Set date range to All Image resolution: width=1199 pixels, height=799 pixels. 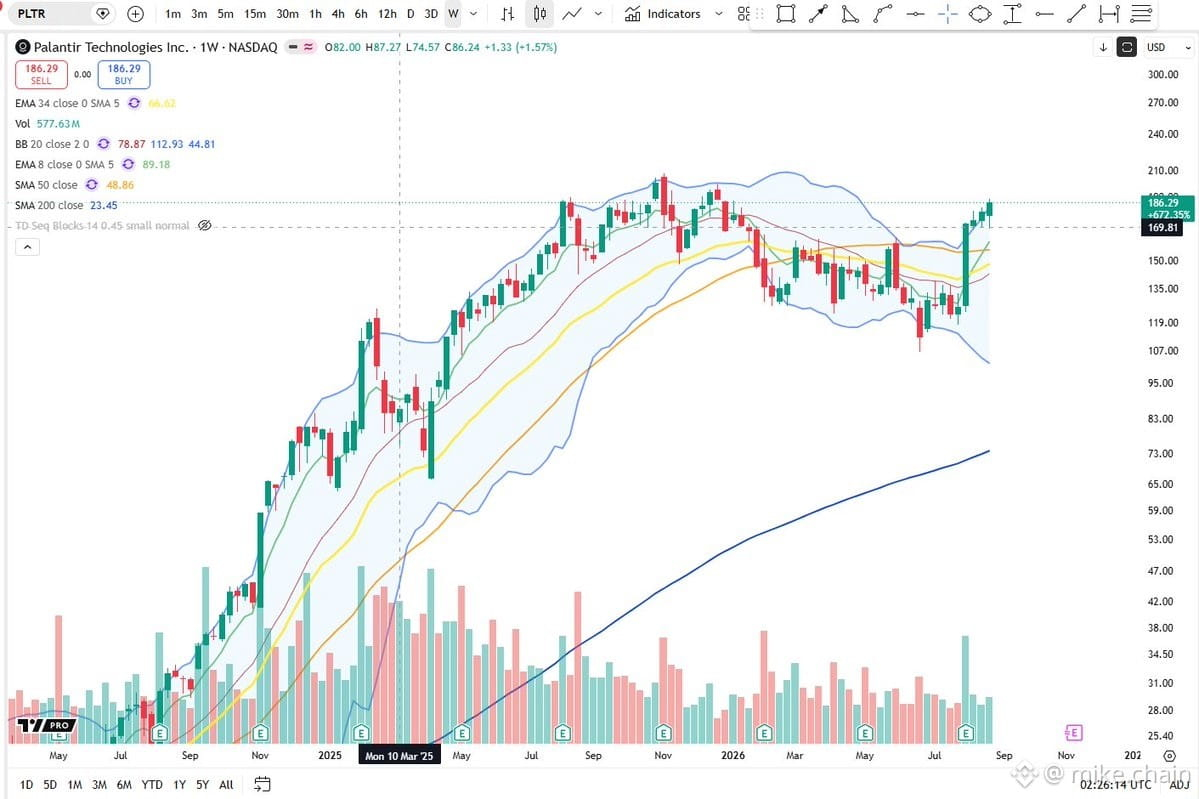pyautogui.click(x=226, y=784)
